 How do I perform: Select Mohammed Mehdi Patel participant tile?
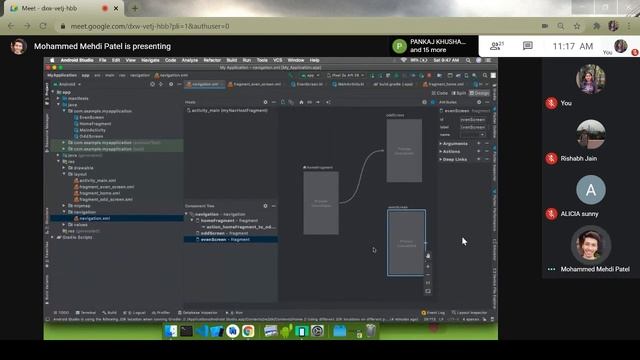pos(591,249)
